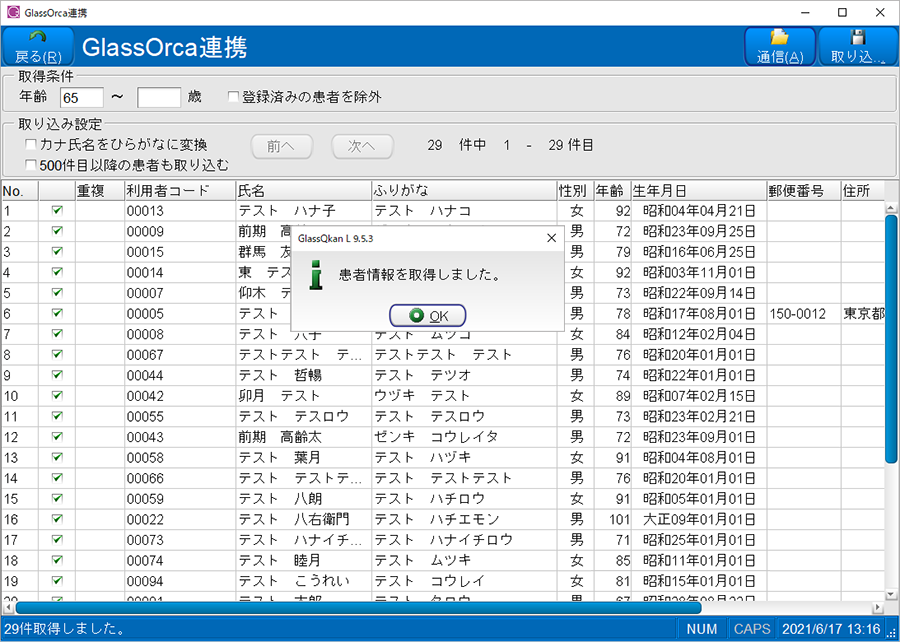Click the 前へ previous page button

coord(281,146)
